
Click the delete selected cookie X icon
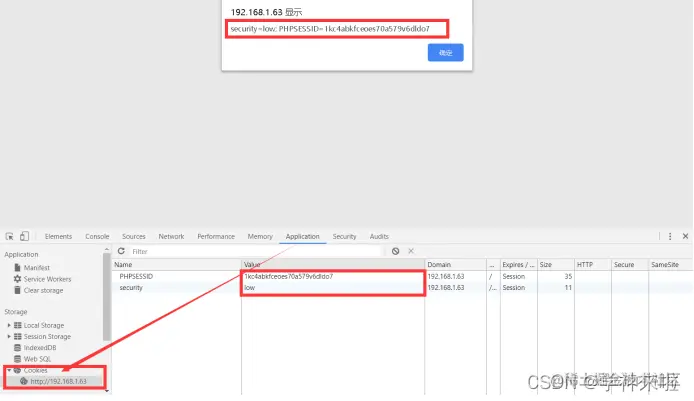[x=411, y=251]
